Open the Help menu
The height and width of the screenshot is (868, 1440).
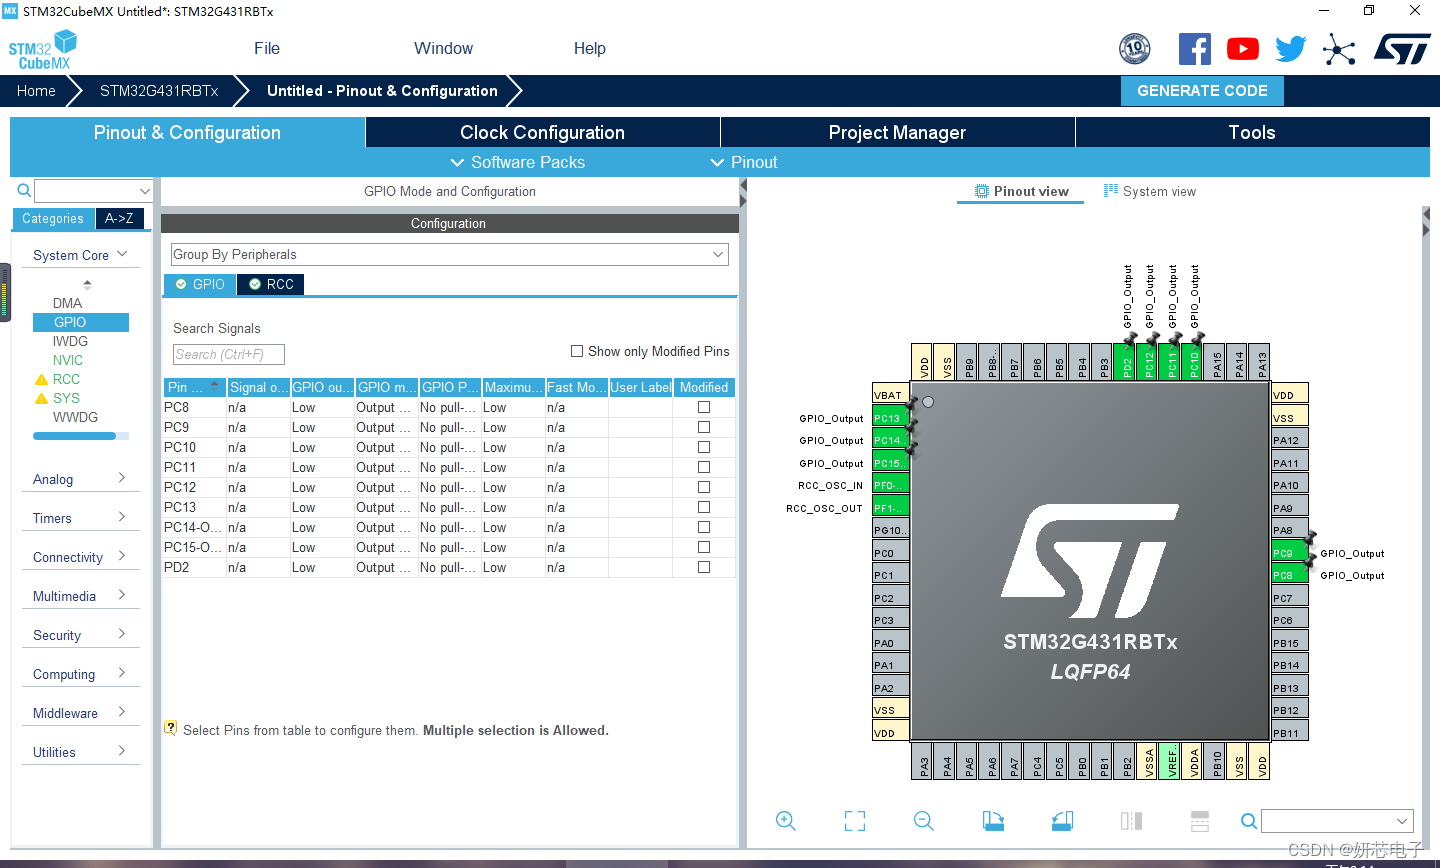589,48
